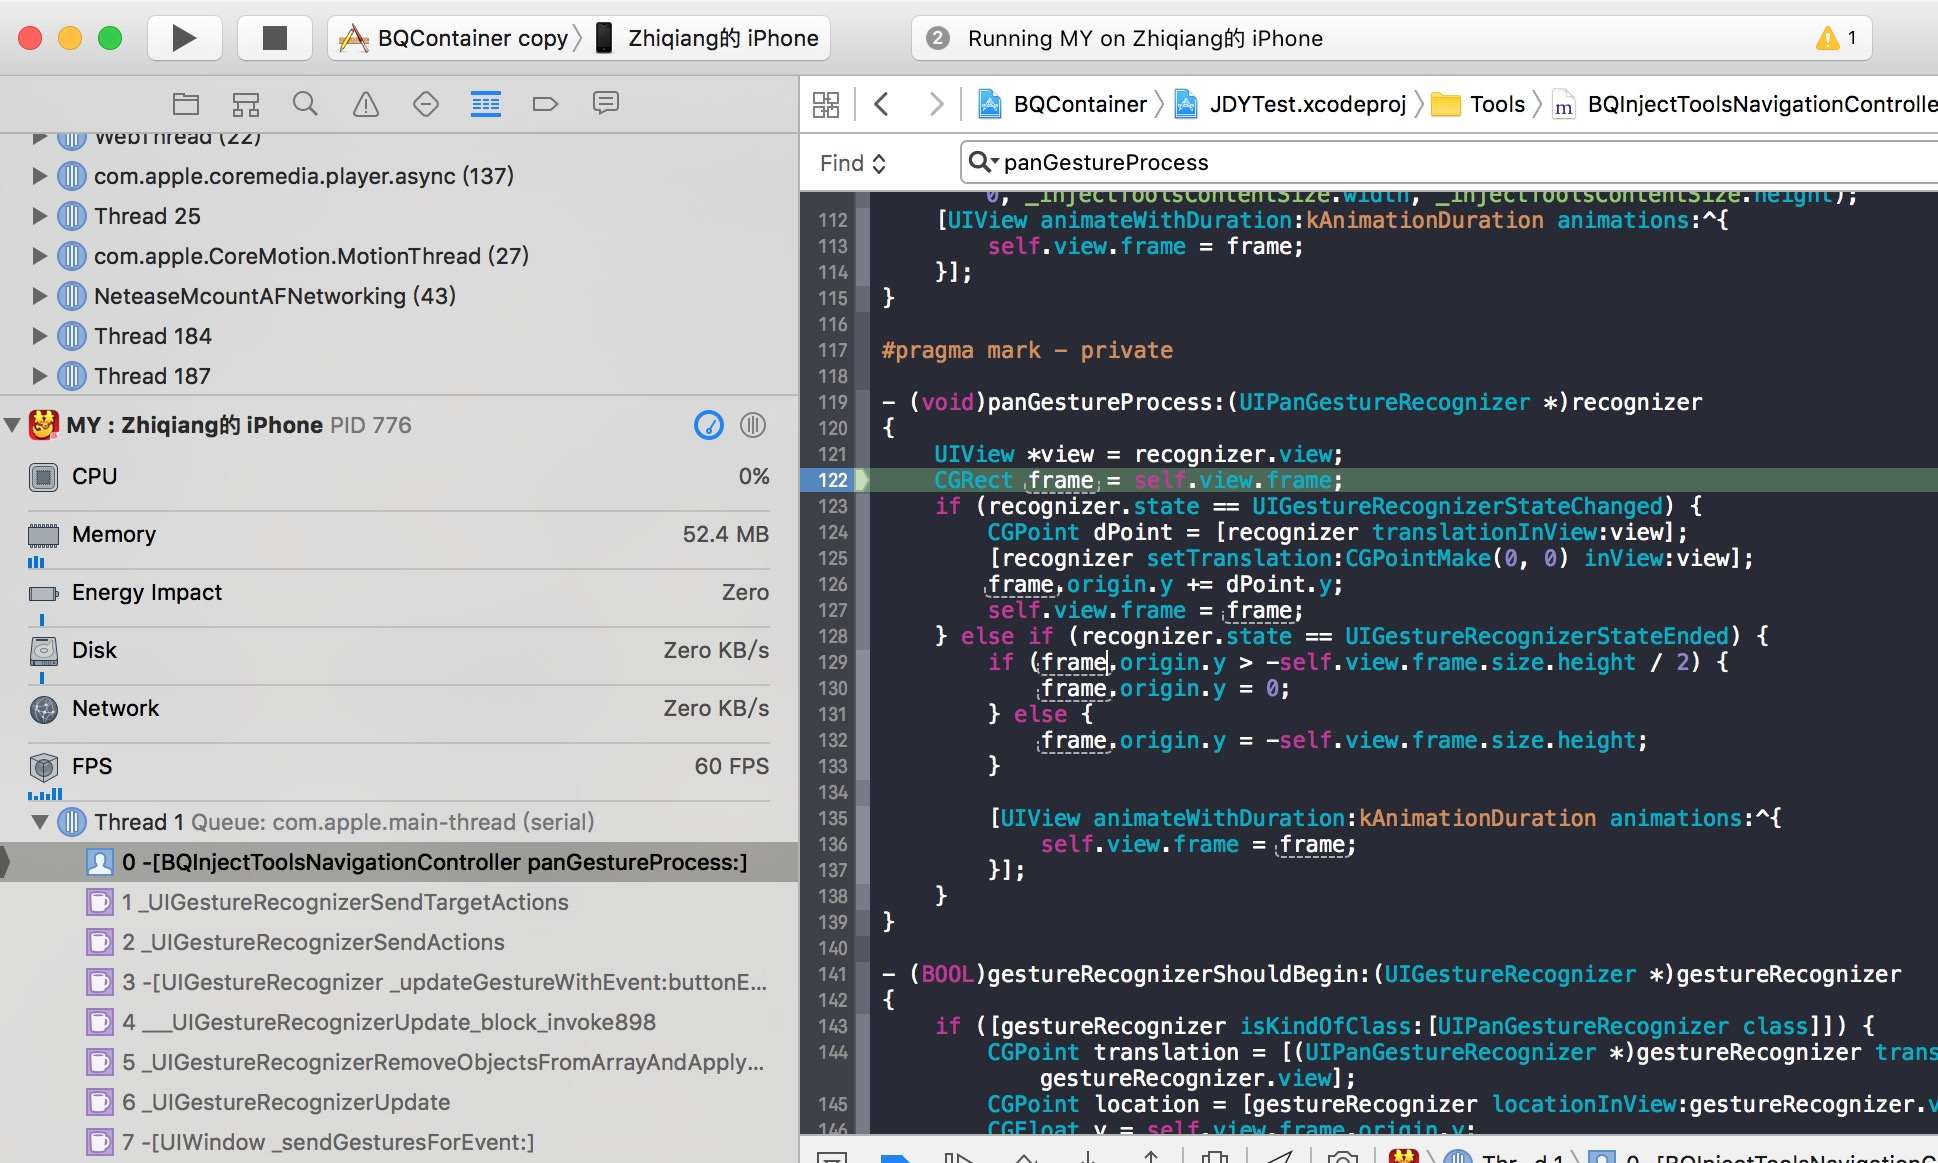
Task: Select frame 7 -[UIWindow _sendGesturesForEvent:]
Action: [x=399, y=1142]
